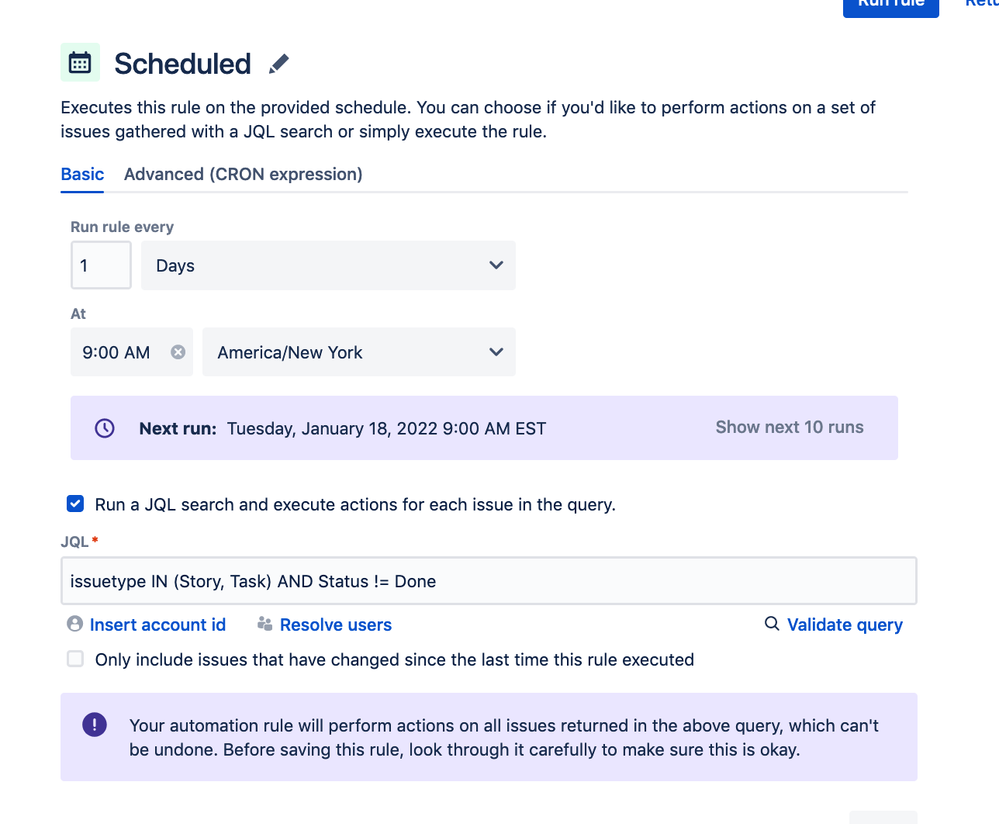
Task: Click the pencil edit icon beside Scheduled
Action: 279,64
